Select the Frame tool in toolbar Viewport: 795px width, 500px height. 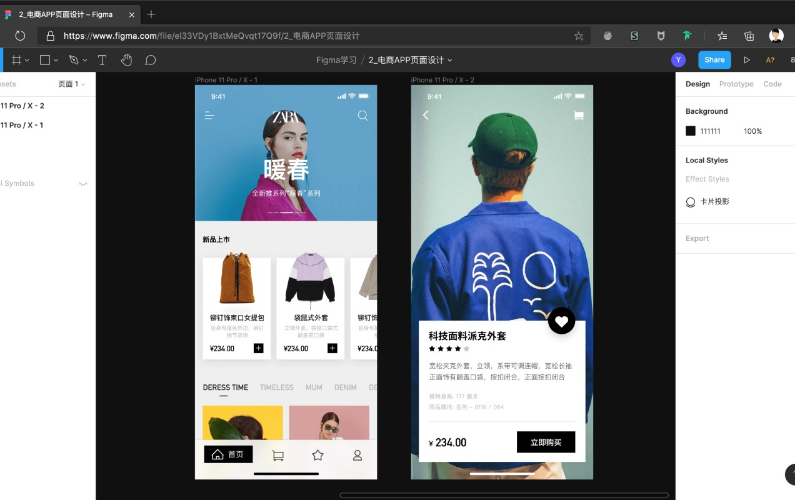point(16,60)
